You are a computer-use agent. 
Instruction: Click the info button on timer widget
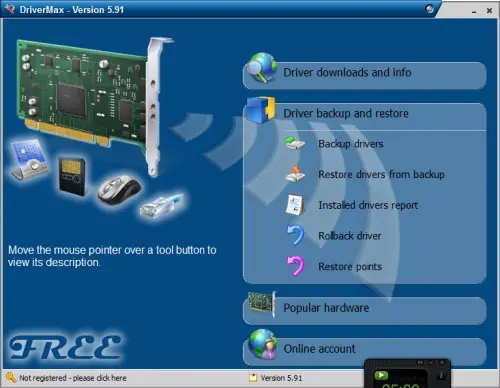click(x=441, y=376)
